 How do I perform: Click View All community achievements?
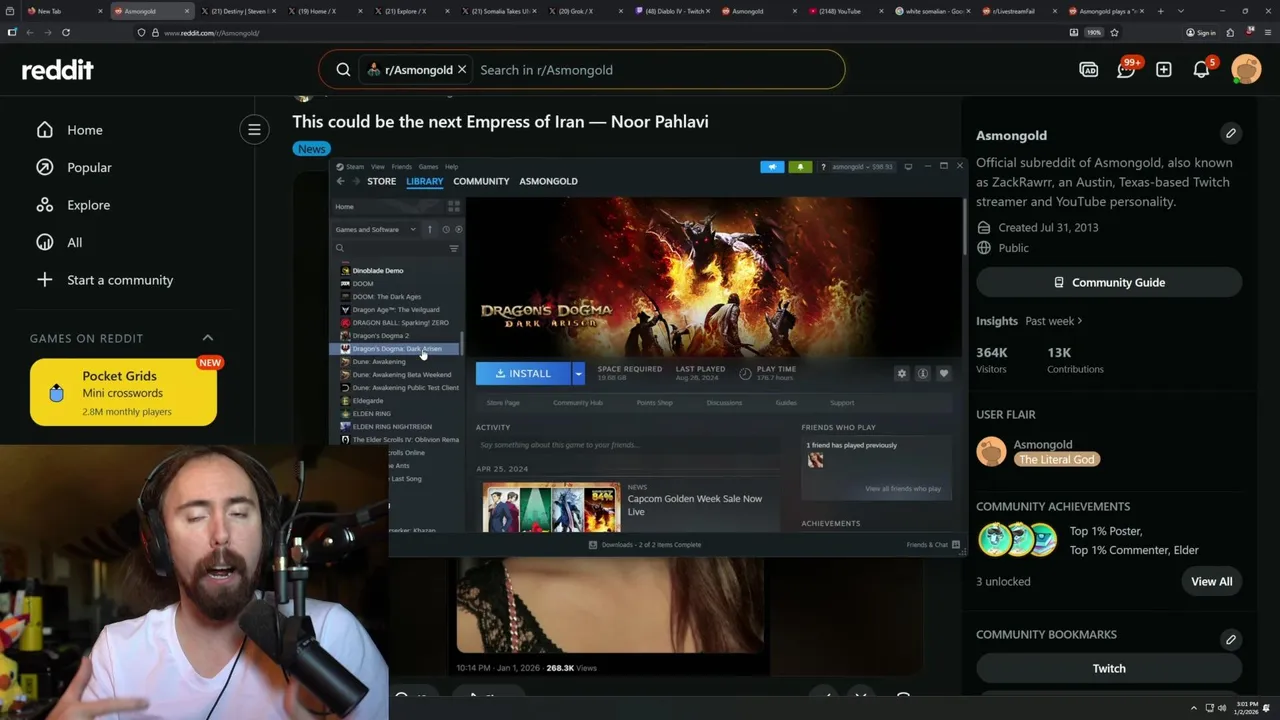pos(1211,581)
